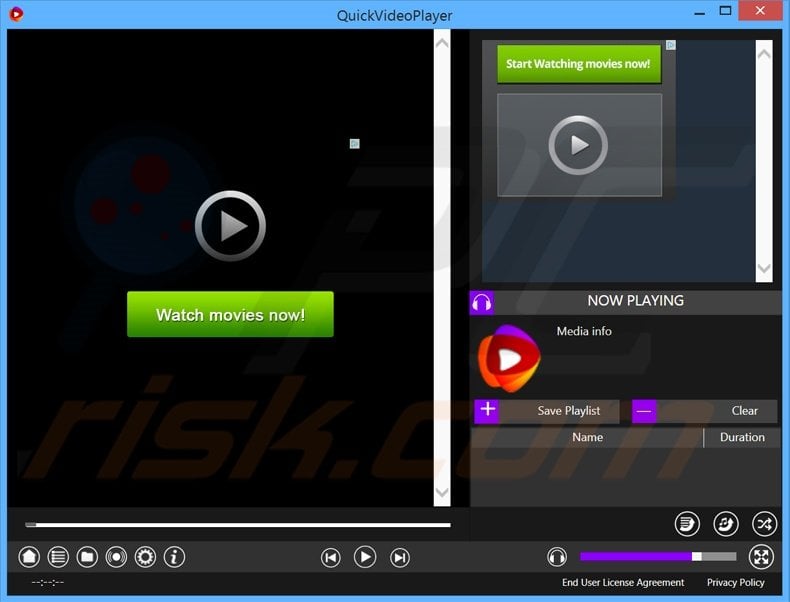
Task: Click the bottom bar Play button
Action: pos(365,557)
